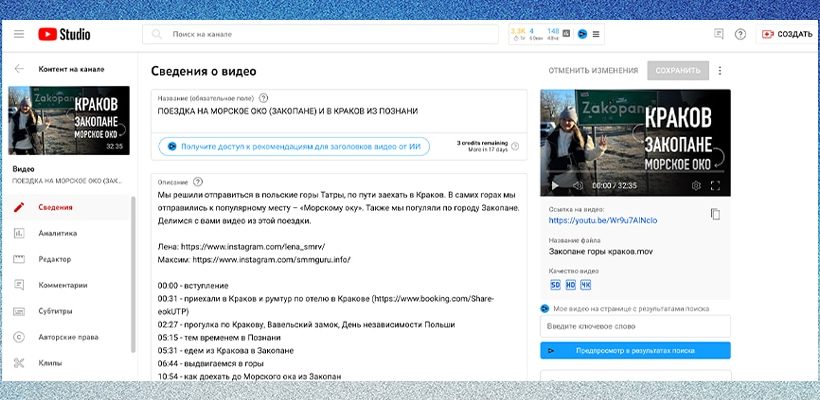
Task: Copy the video link with the copy icon
Action: coord(715,214)
